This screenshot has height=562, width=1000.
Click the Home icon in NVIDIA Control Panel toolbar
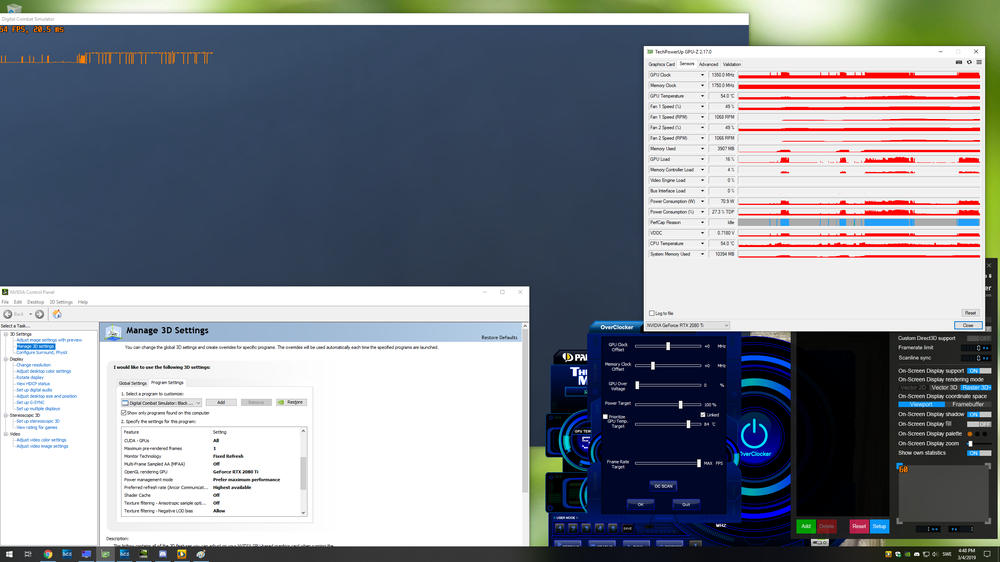[57, 314]
